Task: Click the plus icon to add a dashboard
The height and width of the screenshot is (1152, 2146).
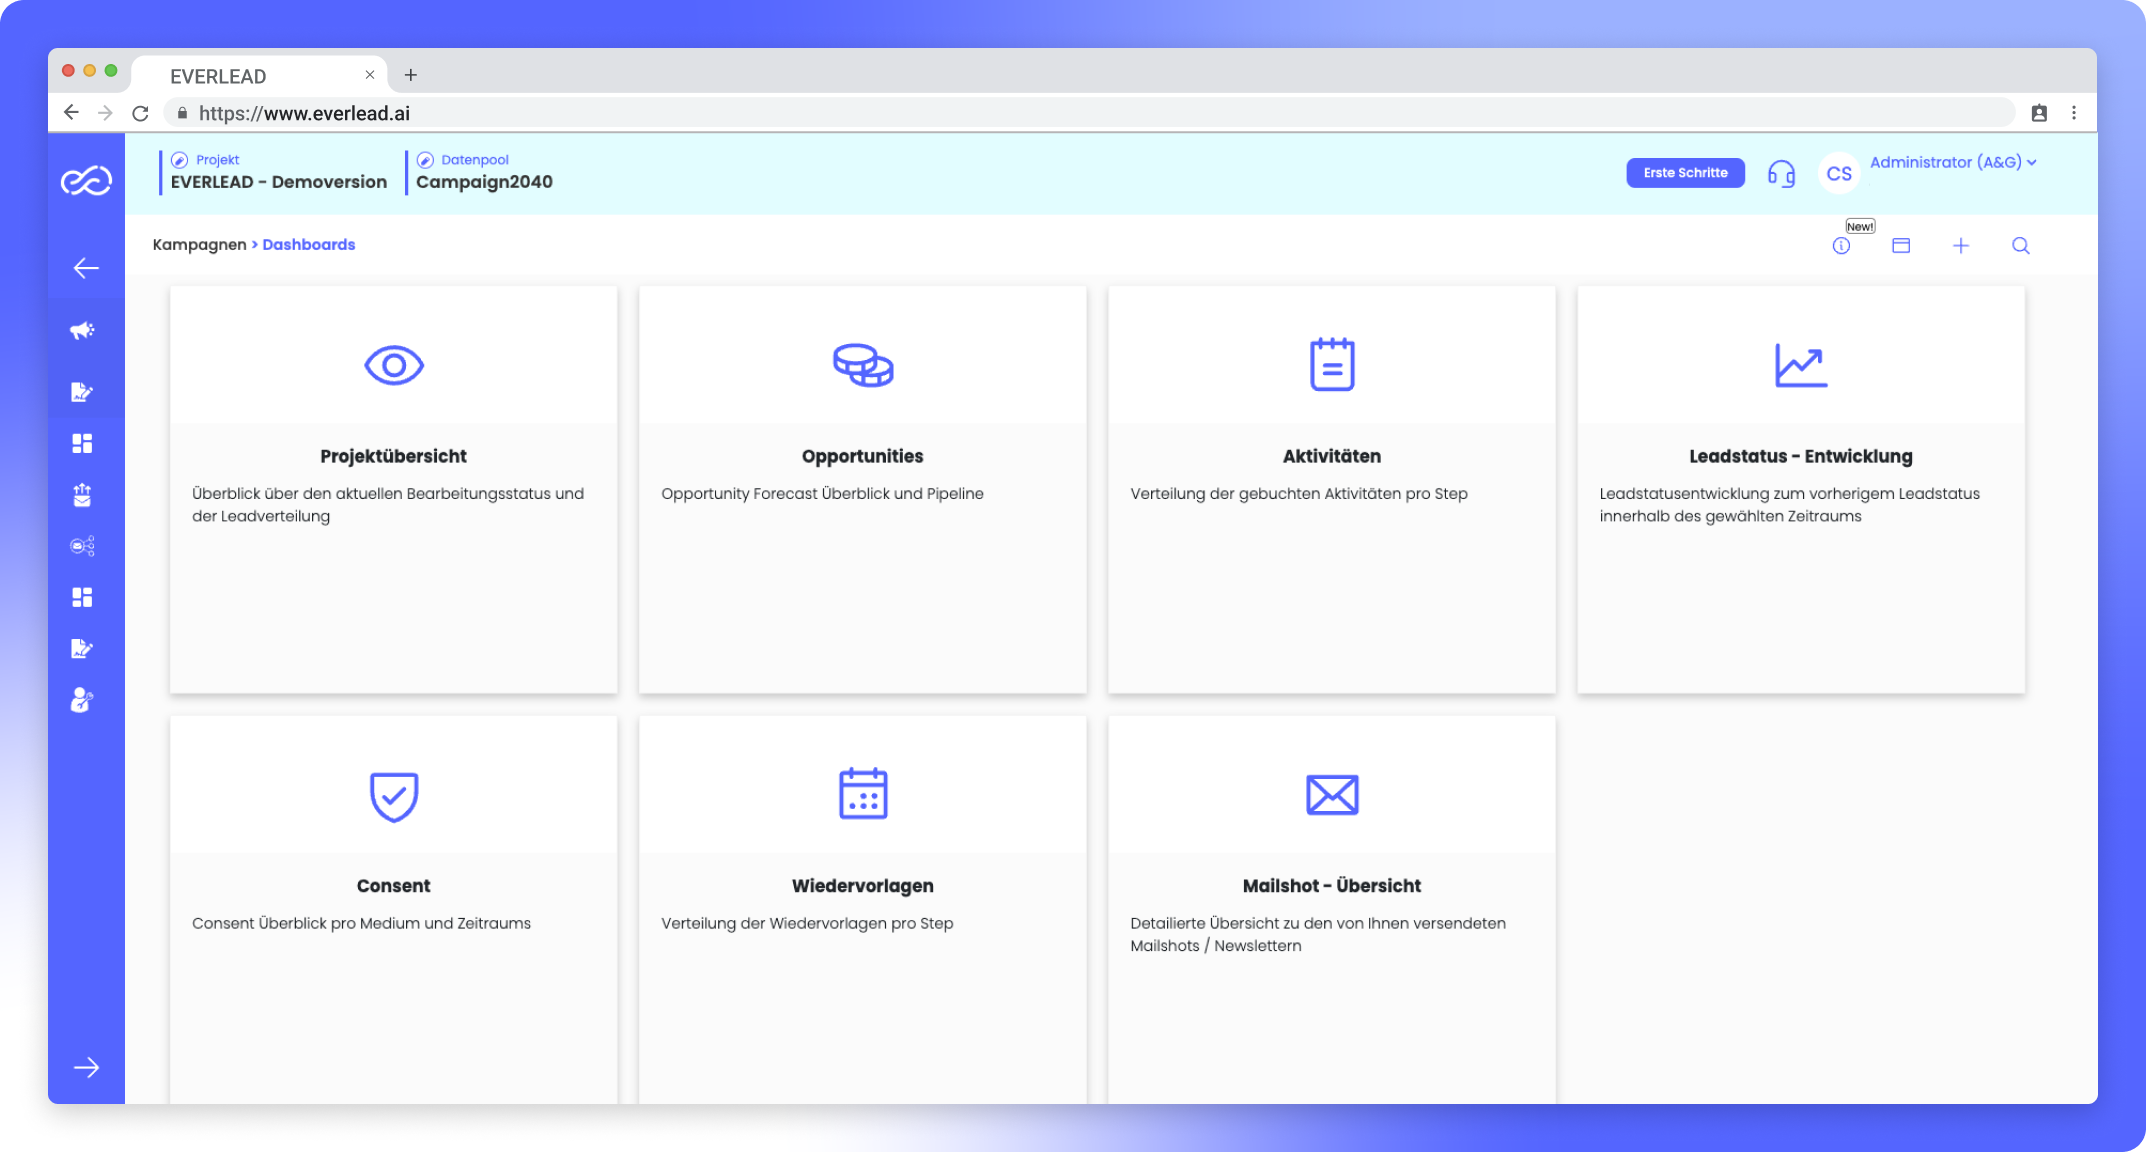Action: [x=1961, y=245]
